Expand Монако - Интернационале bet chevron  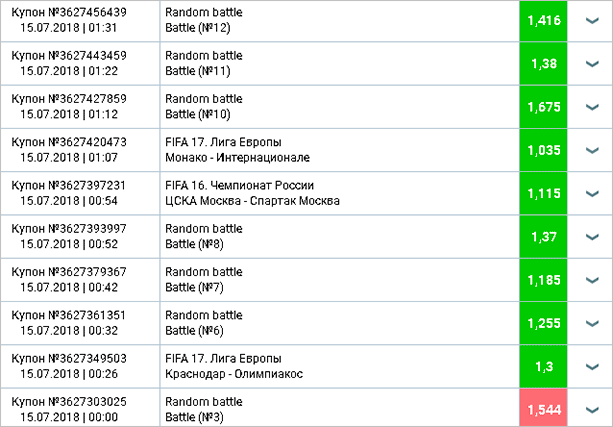point(591,150)
